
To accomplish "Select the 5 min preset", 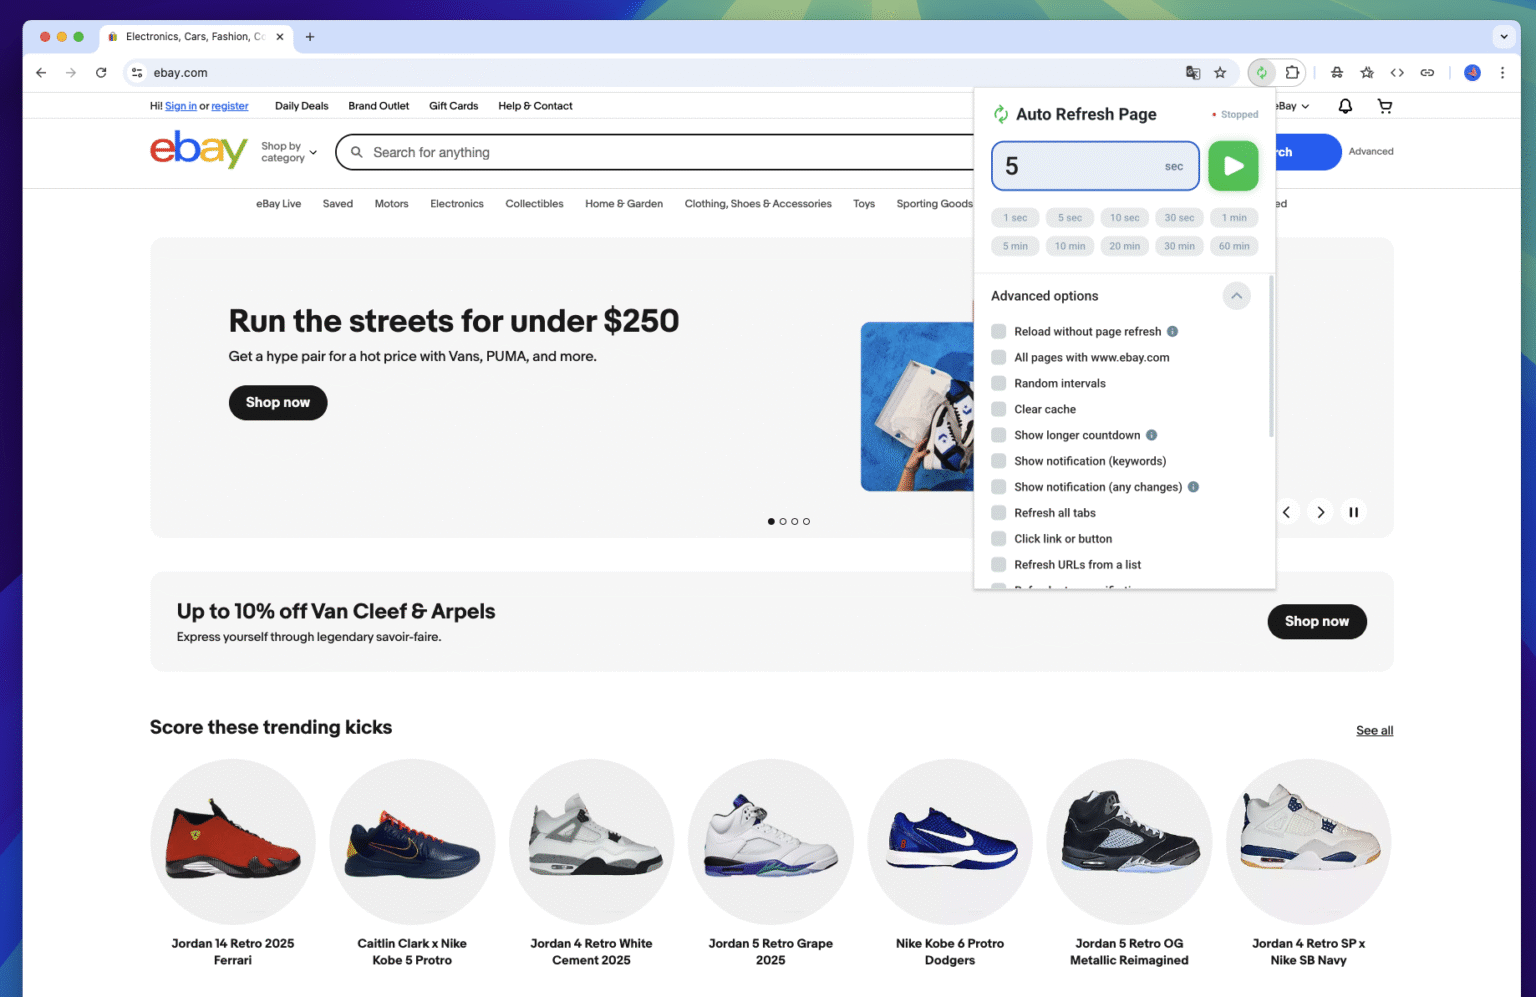I will pos(1015,246).
